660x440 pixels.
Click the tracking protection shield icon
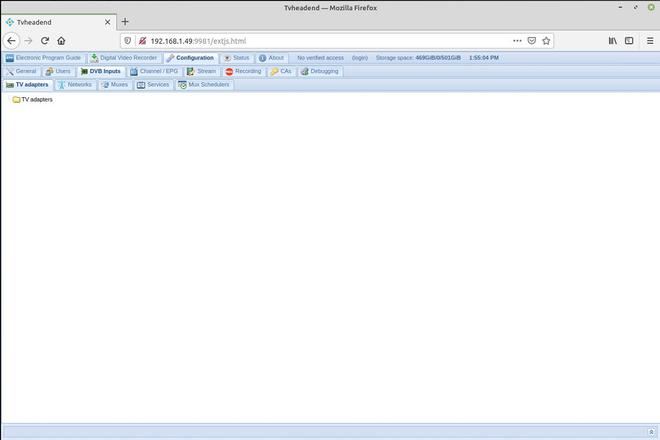[128, 41]
